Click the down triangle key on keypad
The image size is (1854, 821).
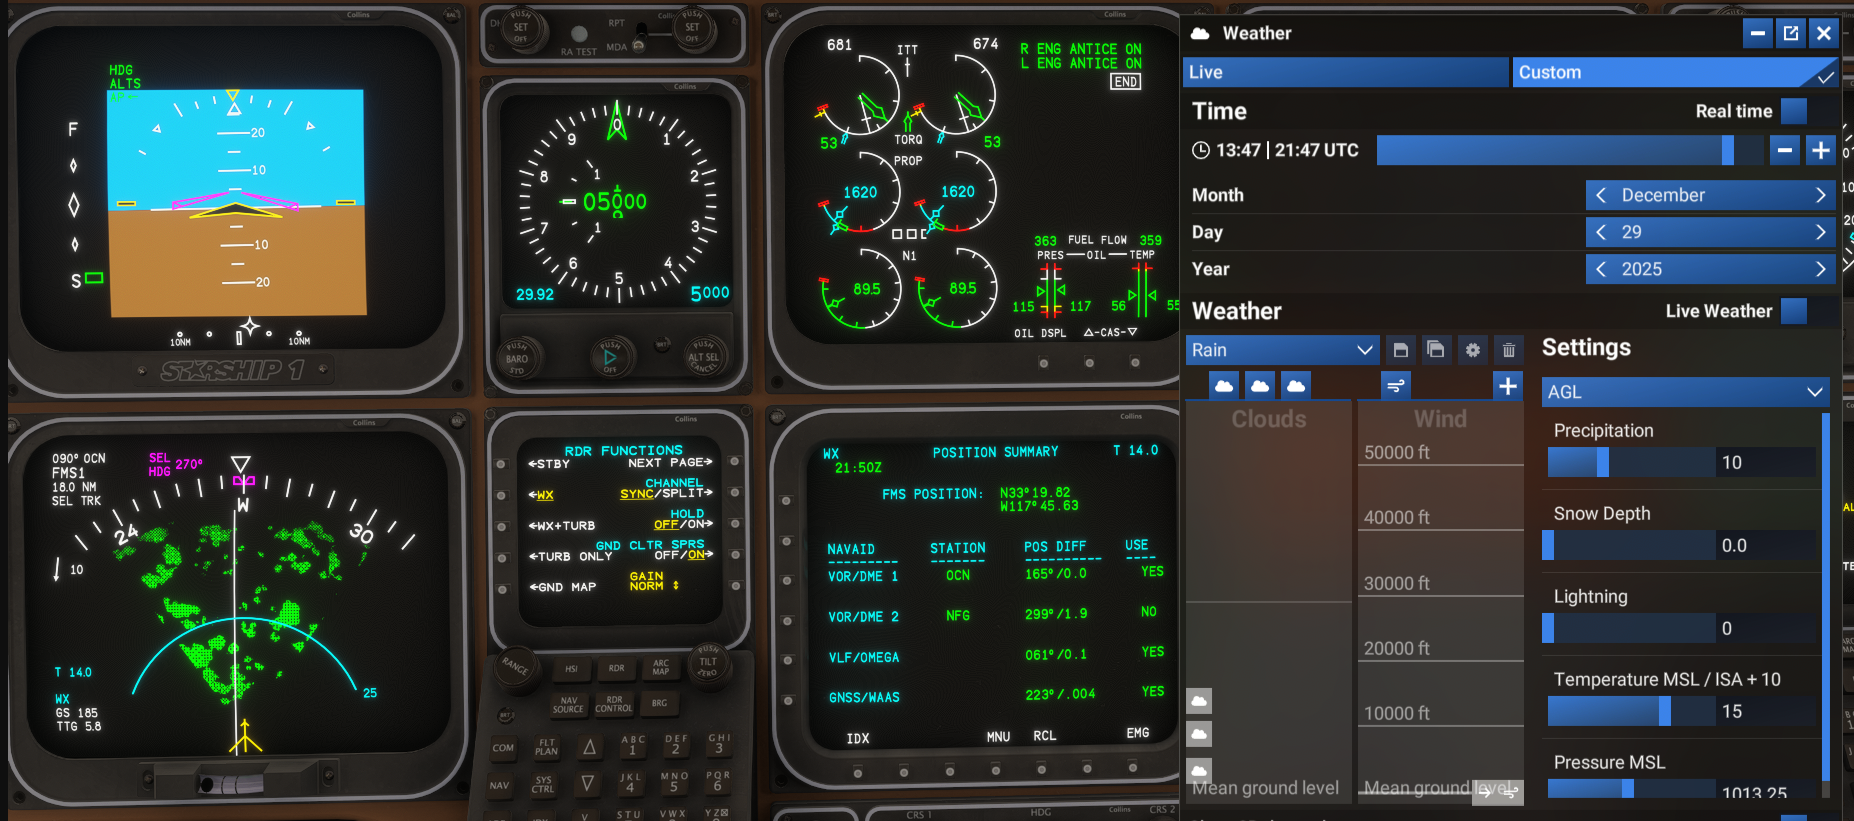(587, 783)
